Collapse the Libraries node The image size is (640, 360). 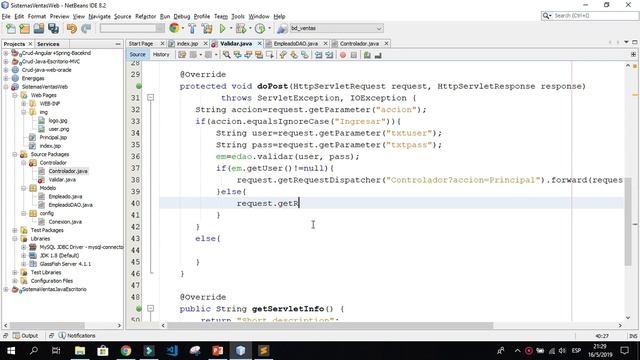pos(15,239)
